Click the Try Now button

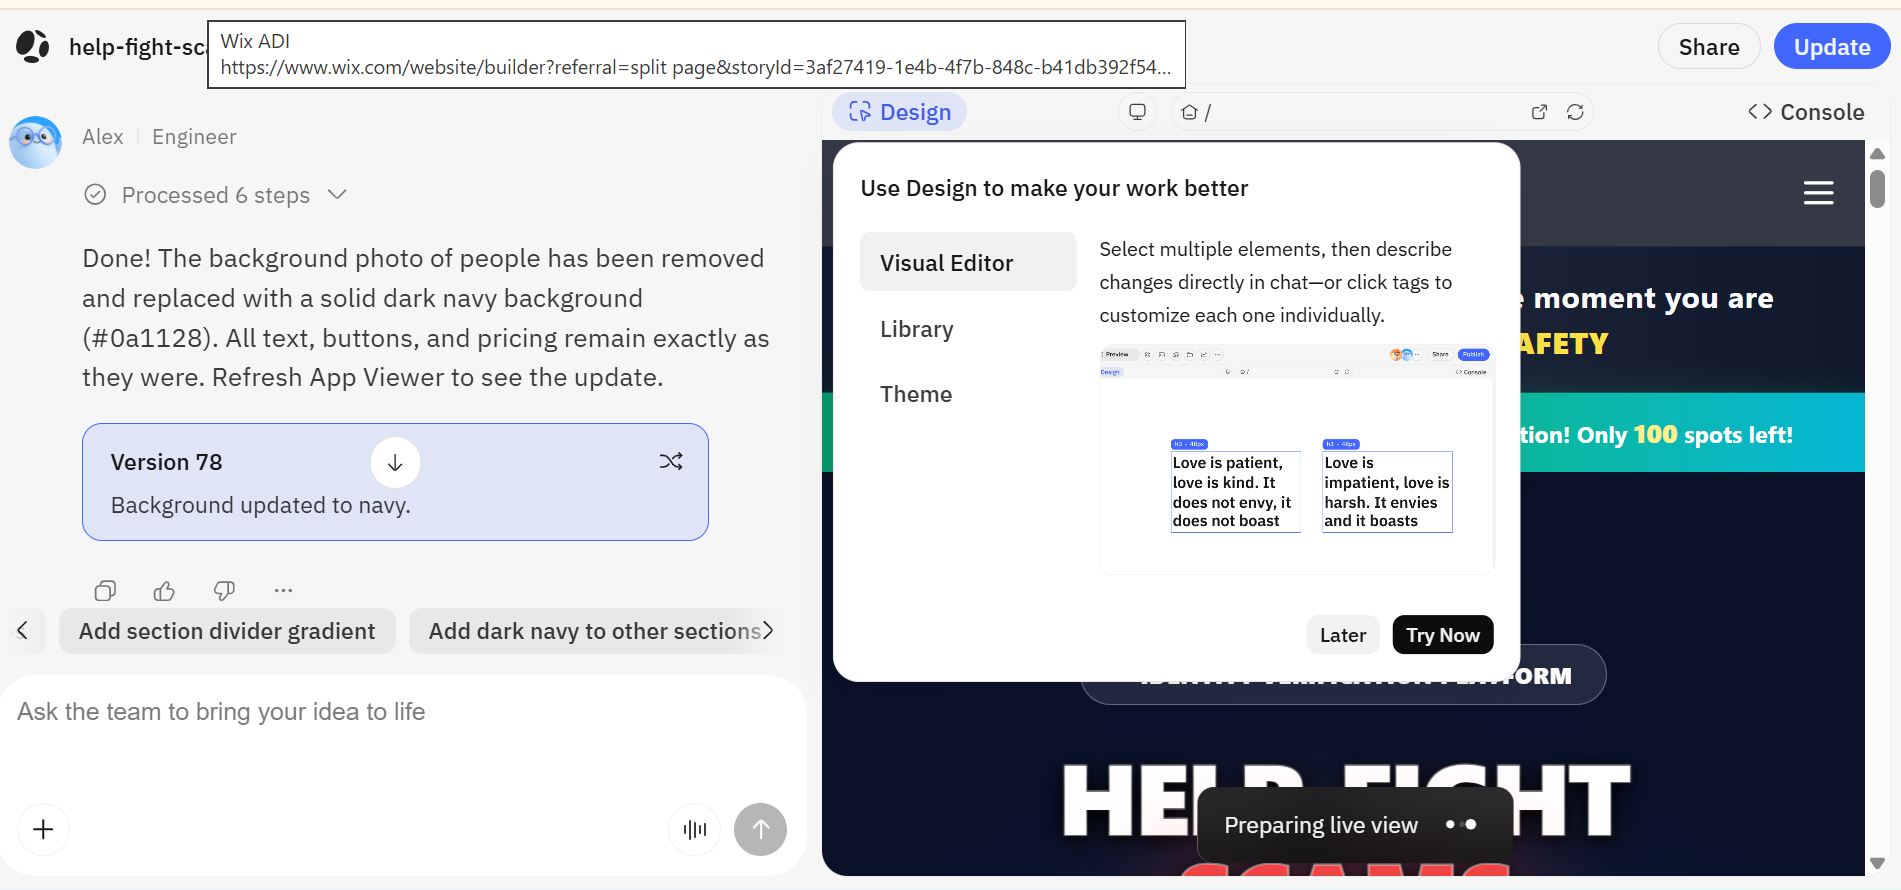pos(1443,635)
